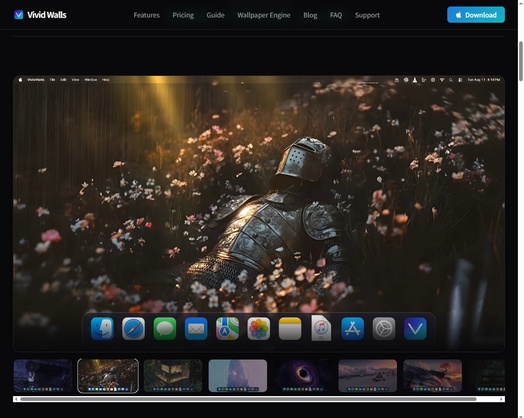Go to the Support page

point(367,15)
